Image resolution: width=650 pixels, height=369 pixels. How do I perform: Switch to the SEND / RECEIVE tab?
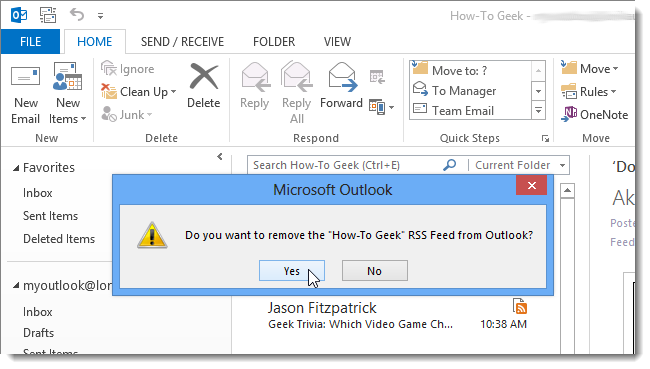[x=182, y=42]
